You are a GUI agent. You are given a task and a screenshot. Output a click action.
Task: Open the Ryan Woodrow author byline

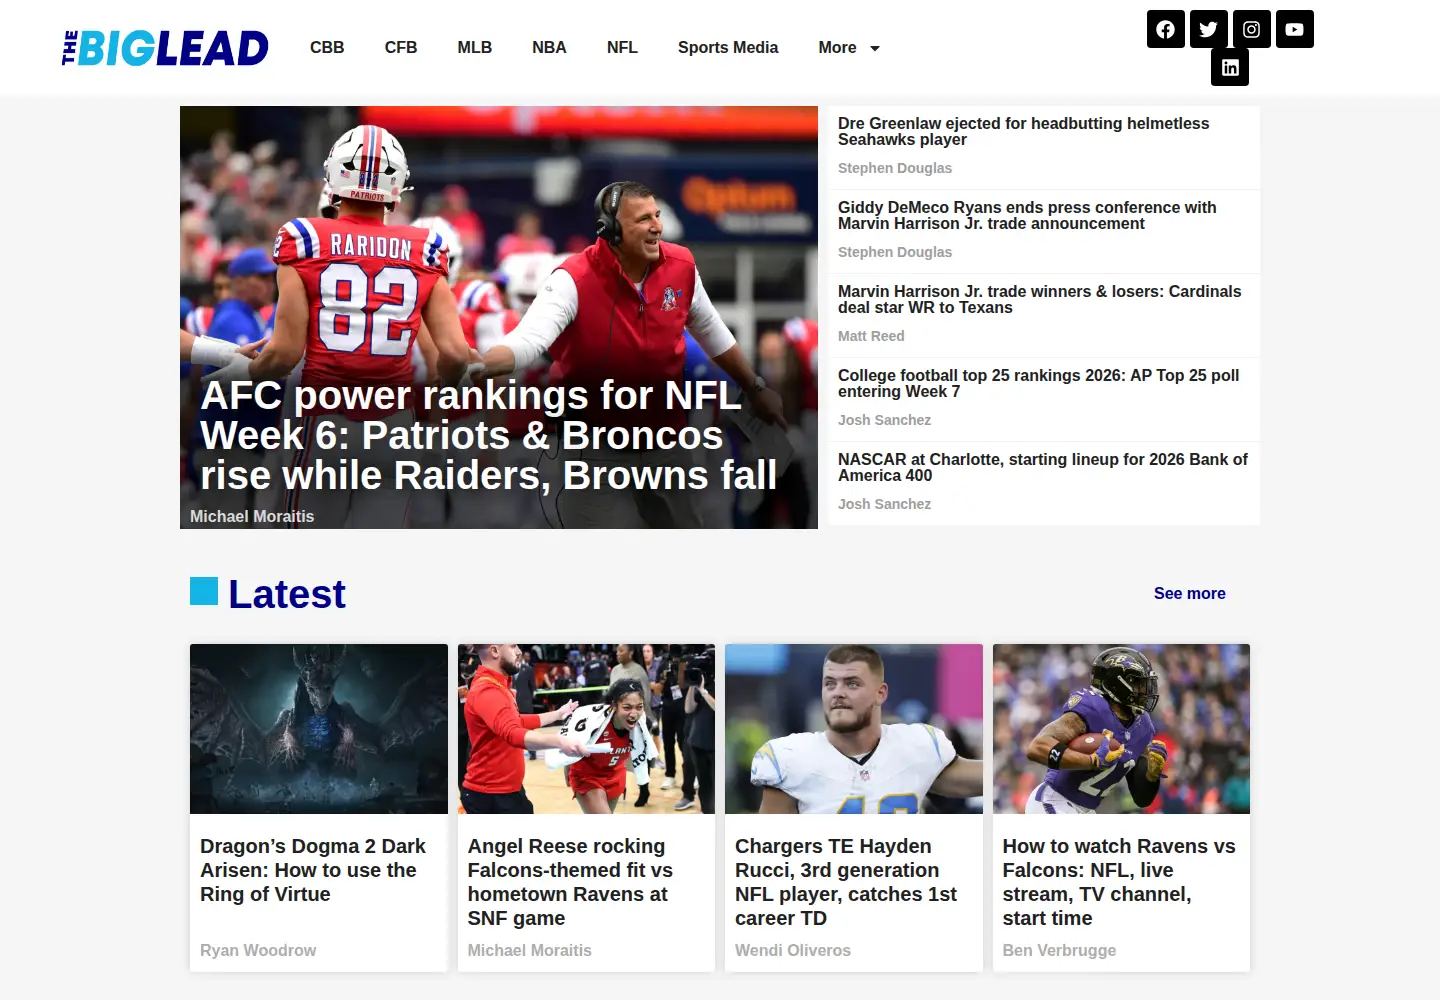258,950
